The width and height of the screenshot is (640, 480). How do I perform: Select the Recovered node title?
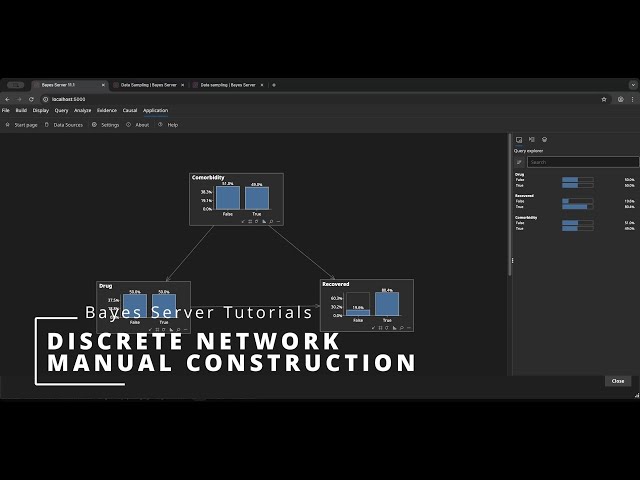[x=336, y=284]
